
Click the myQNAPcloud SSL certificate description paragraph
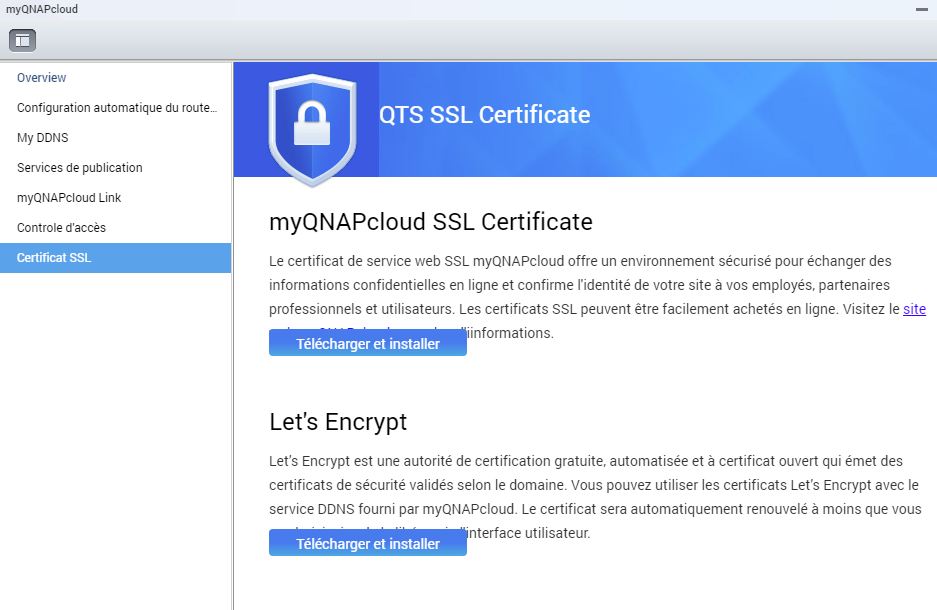(580, 285)
